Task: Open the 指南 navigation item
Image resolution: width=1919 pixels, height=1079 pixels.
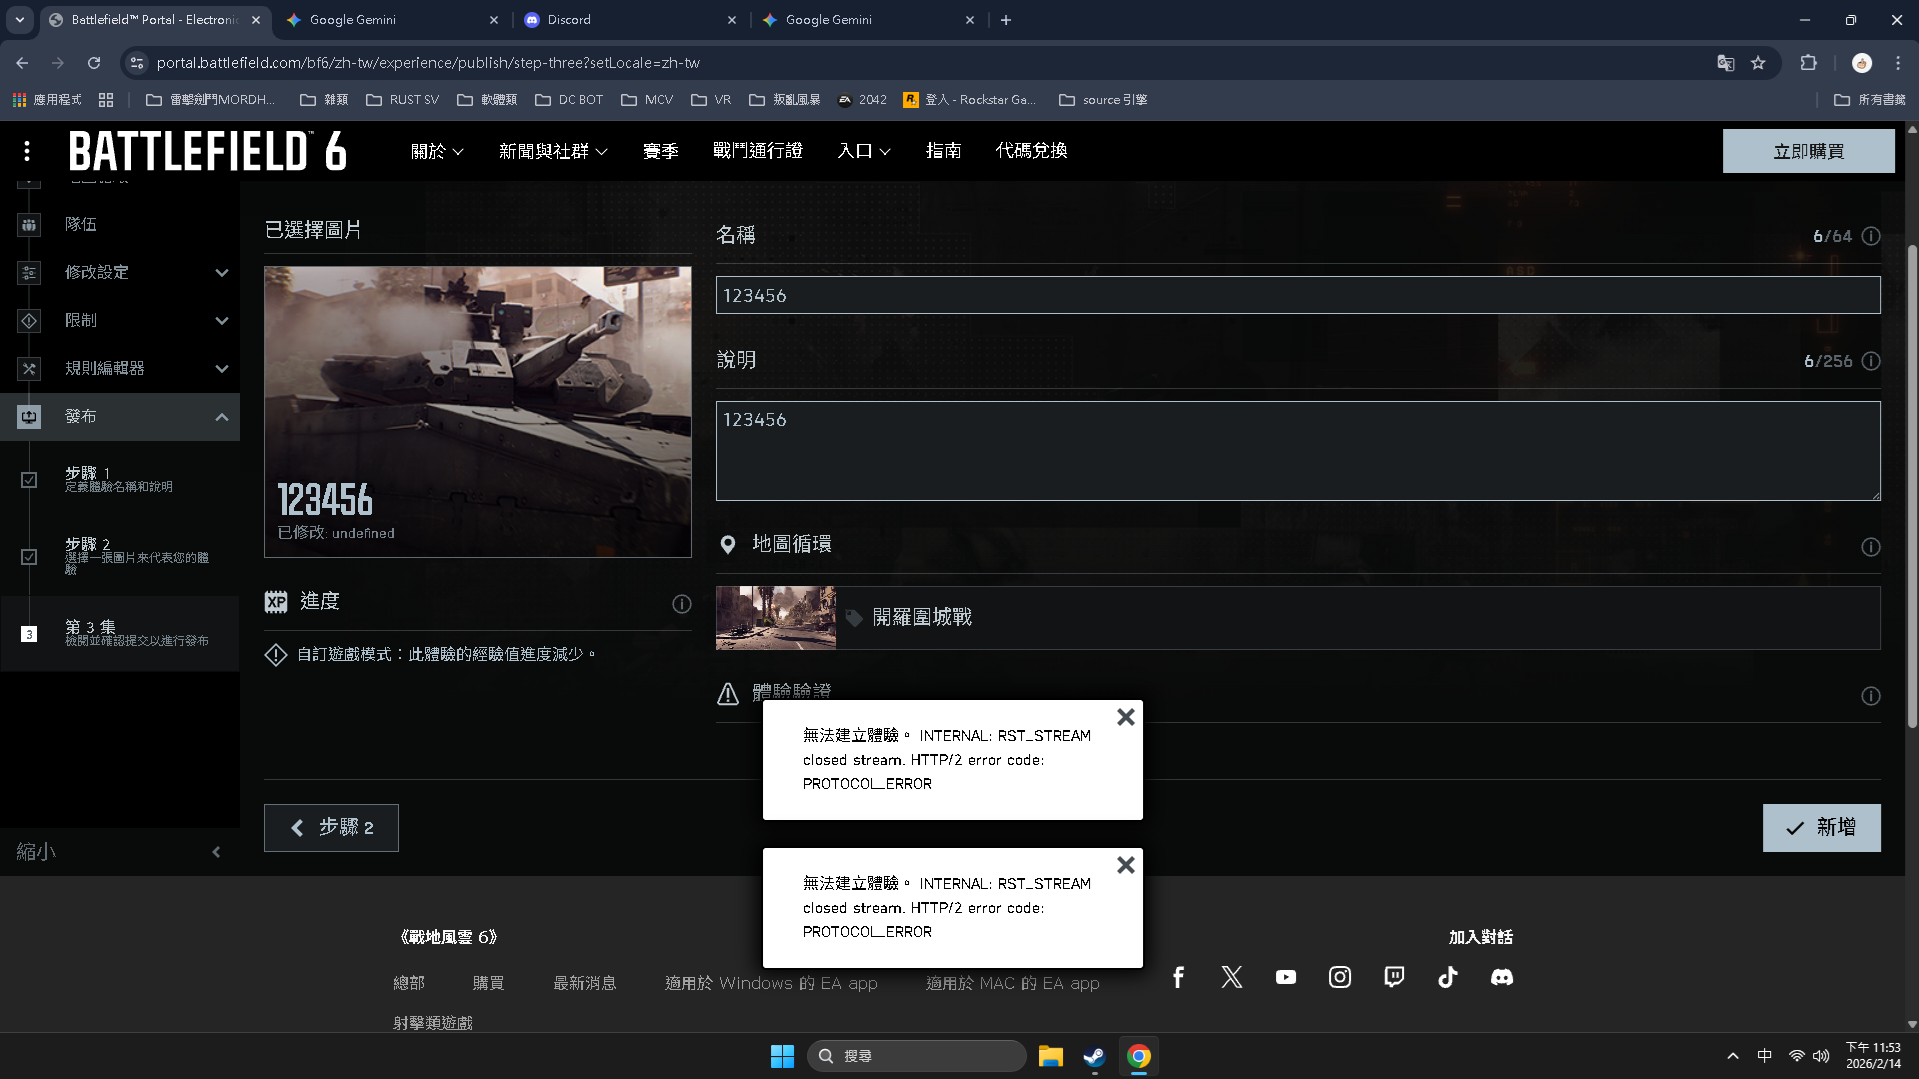Action: pos(944,151)
